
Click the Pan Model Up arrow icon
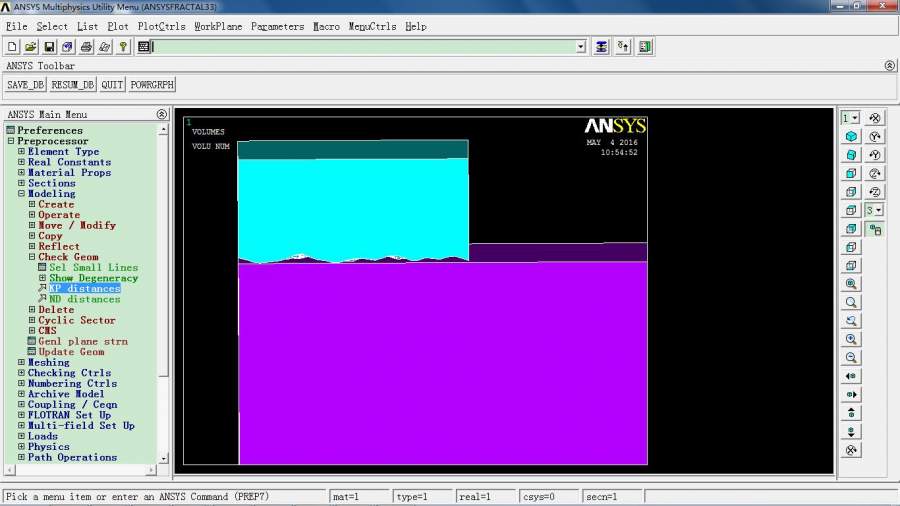pyautogui.click(x=851, y=413)
